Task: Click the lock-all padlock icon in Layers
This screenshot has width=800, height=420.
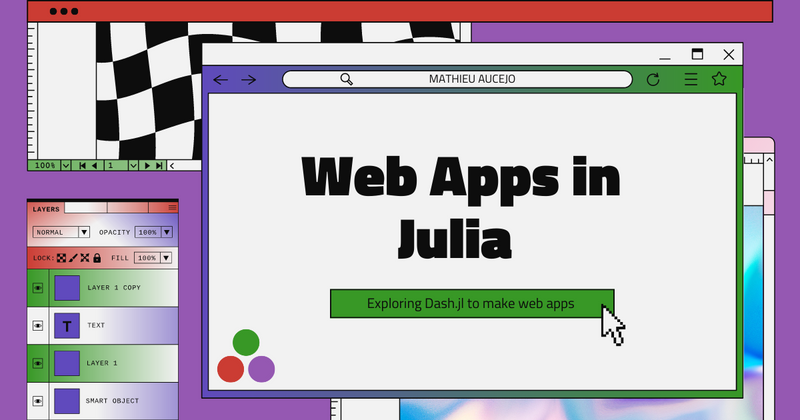Action: (97, 258)
